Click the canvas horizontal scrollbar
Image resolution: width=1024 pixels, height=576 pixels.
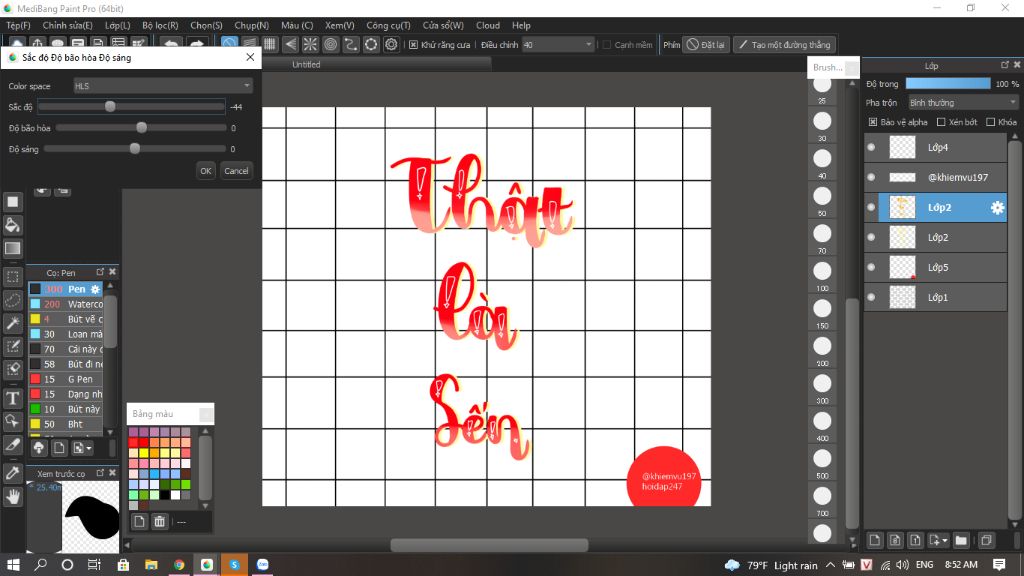(x=489, y=545)
